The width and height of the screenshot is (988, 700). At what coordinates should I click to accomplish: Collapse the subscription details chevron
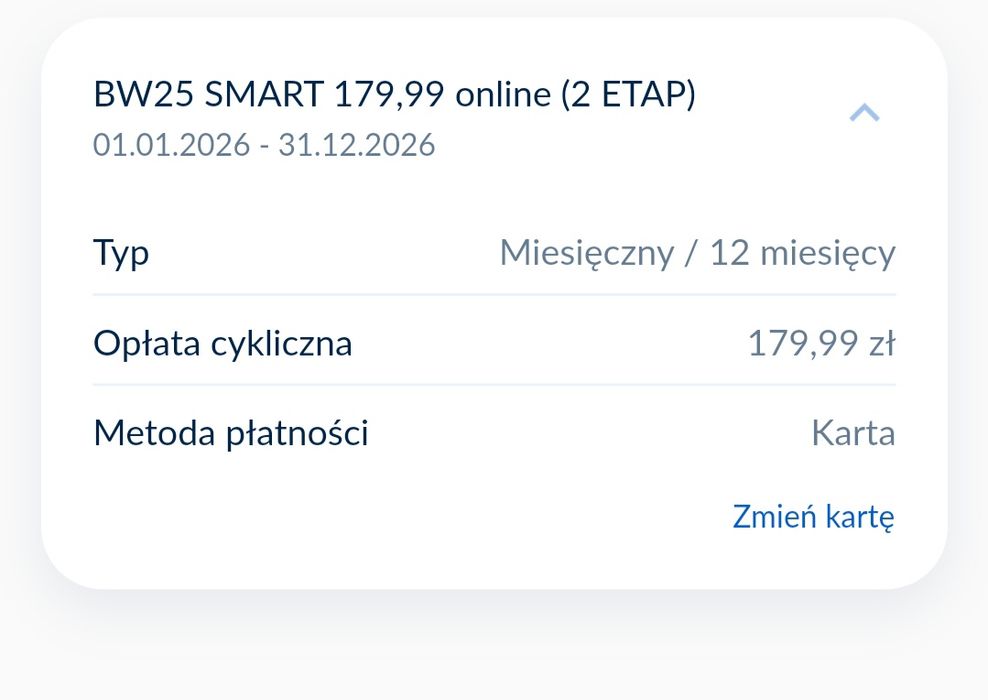click(864, 113)
